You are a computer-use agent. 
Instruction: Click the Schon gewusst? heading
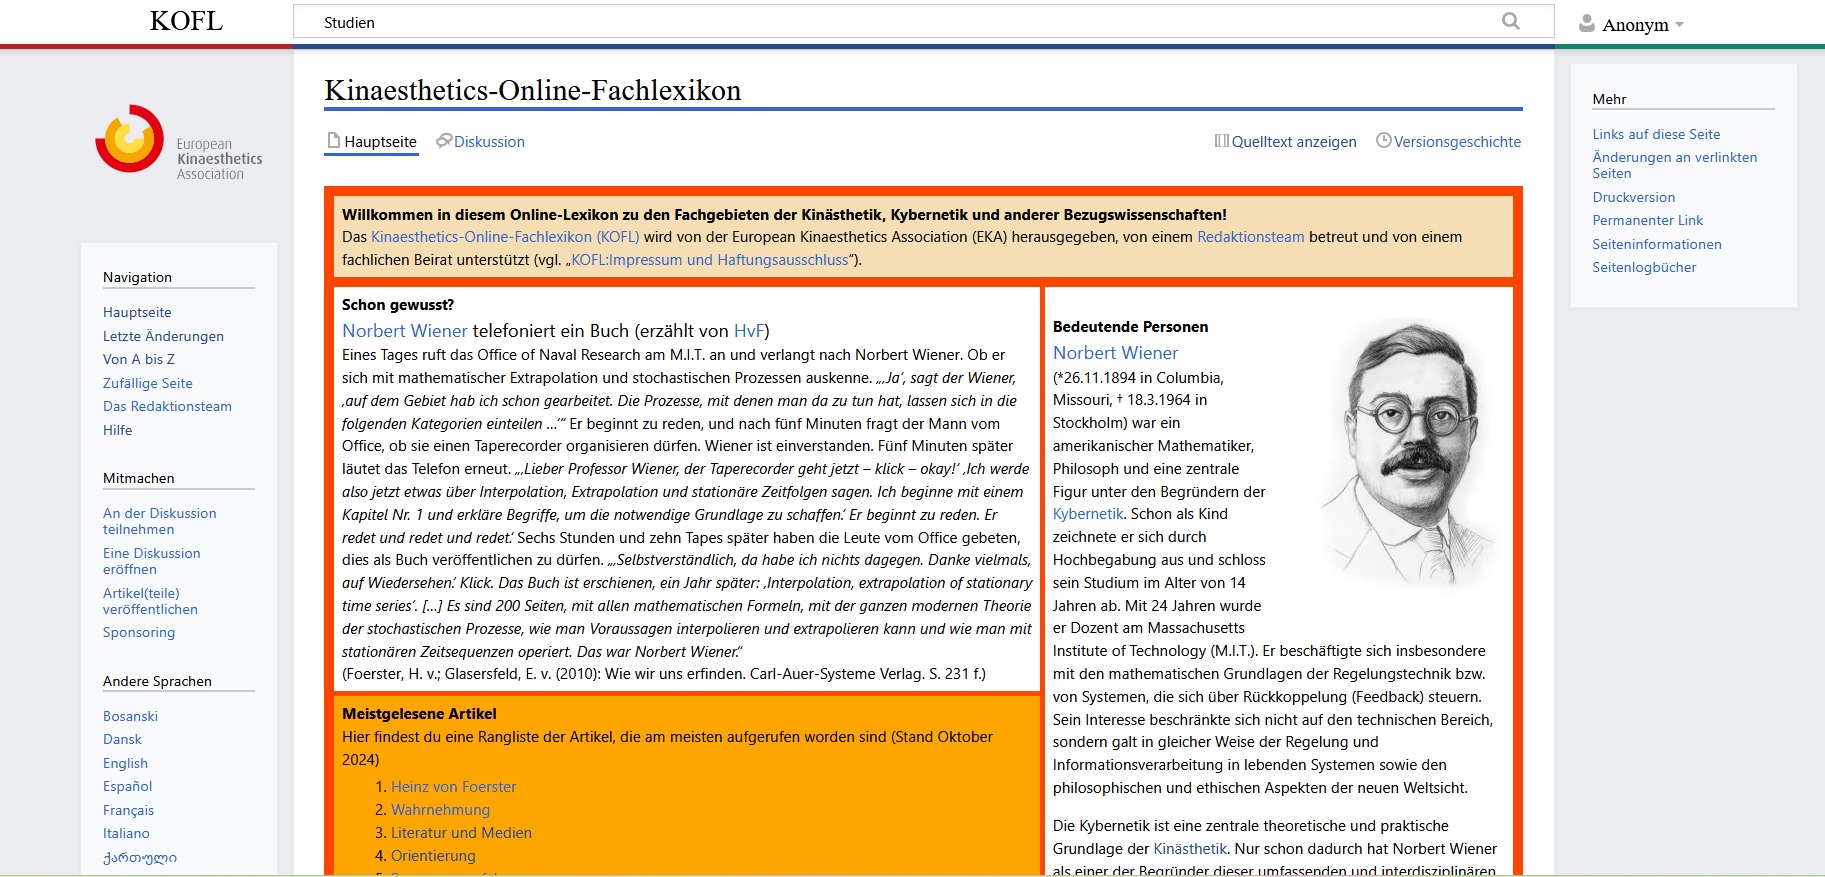click(x=398, y=305)
